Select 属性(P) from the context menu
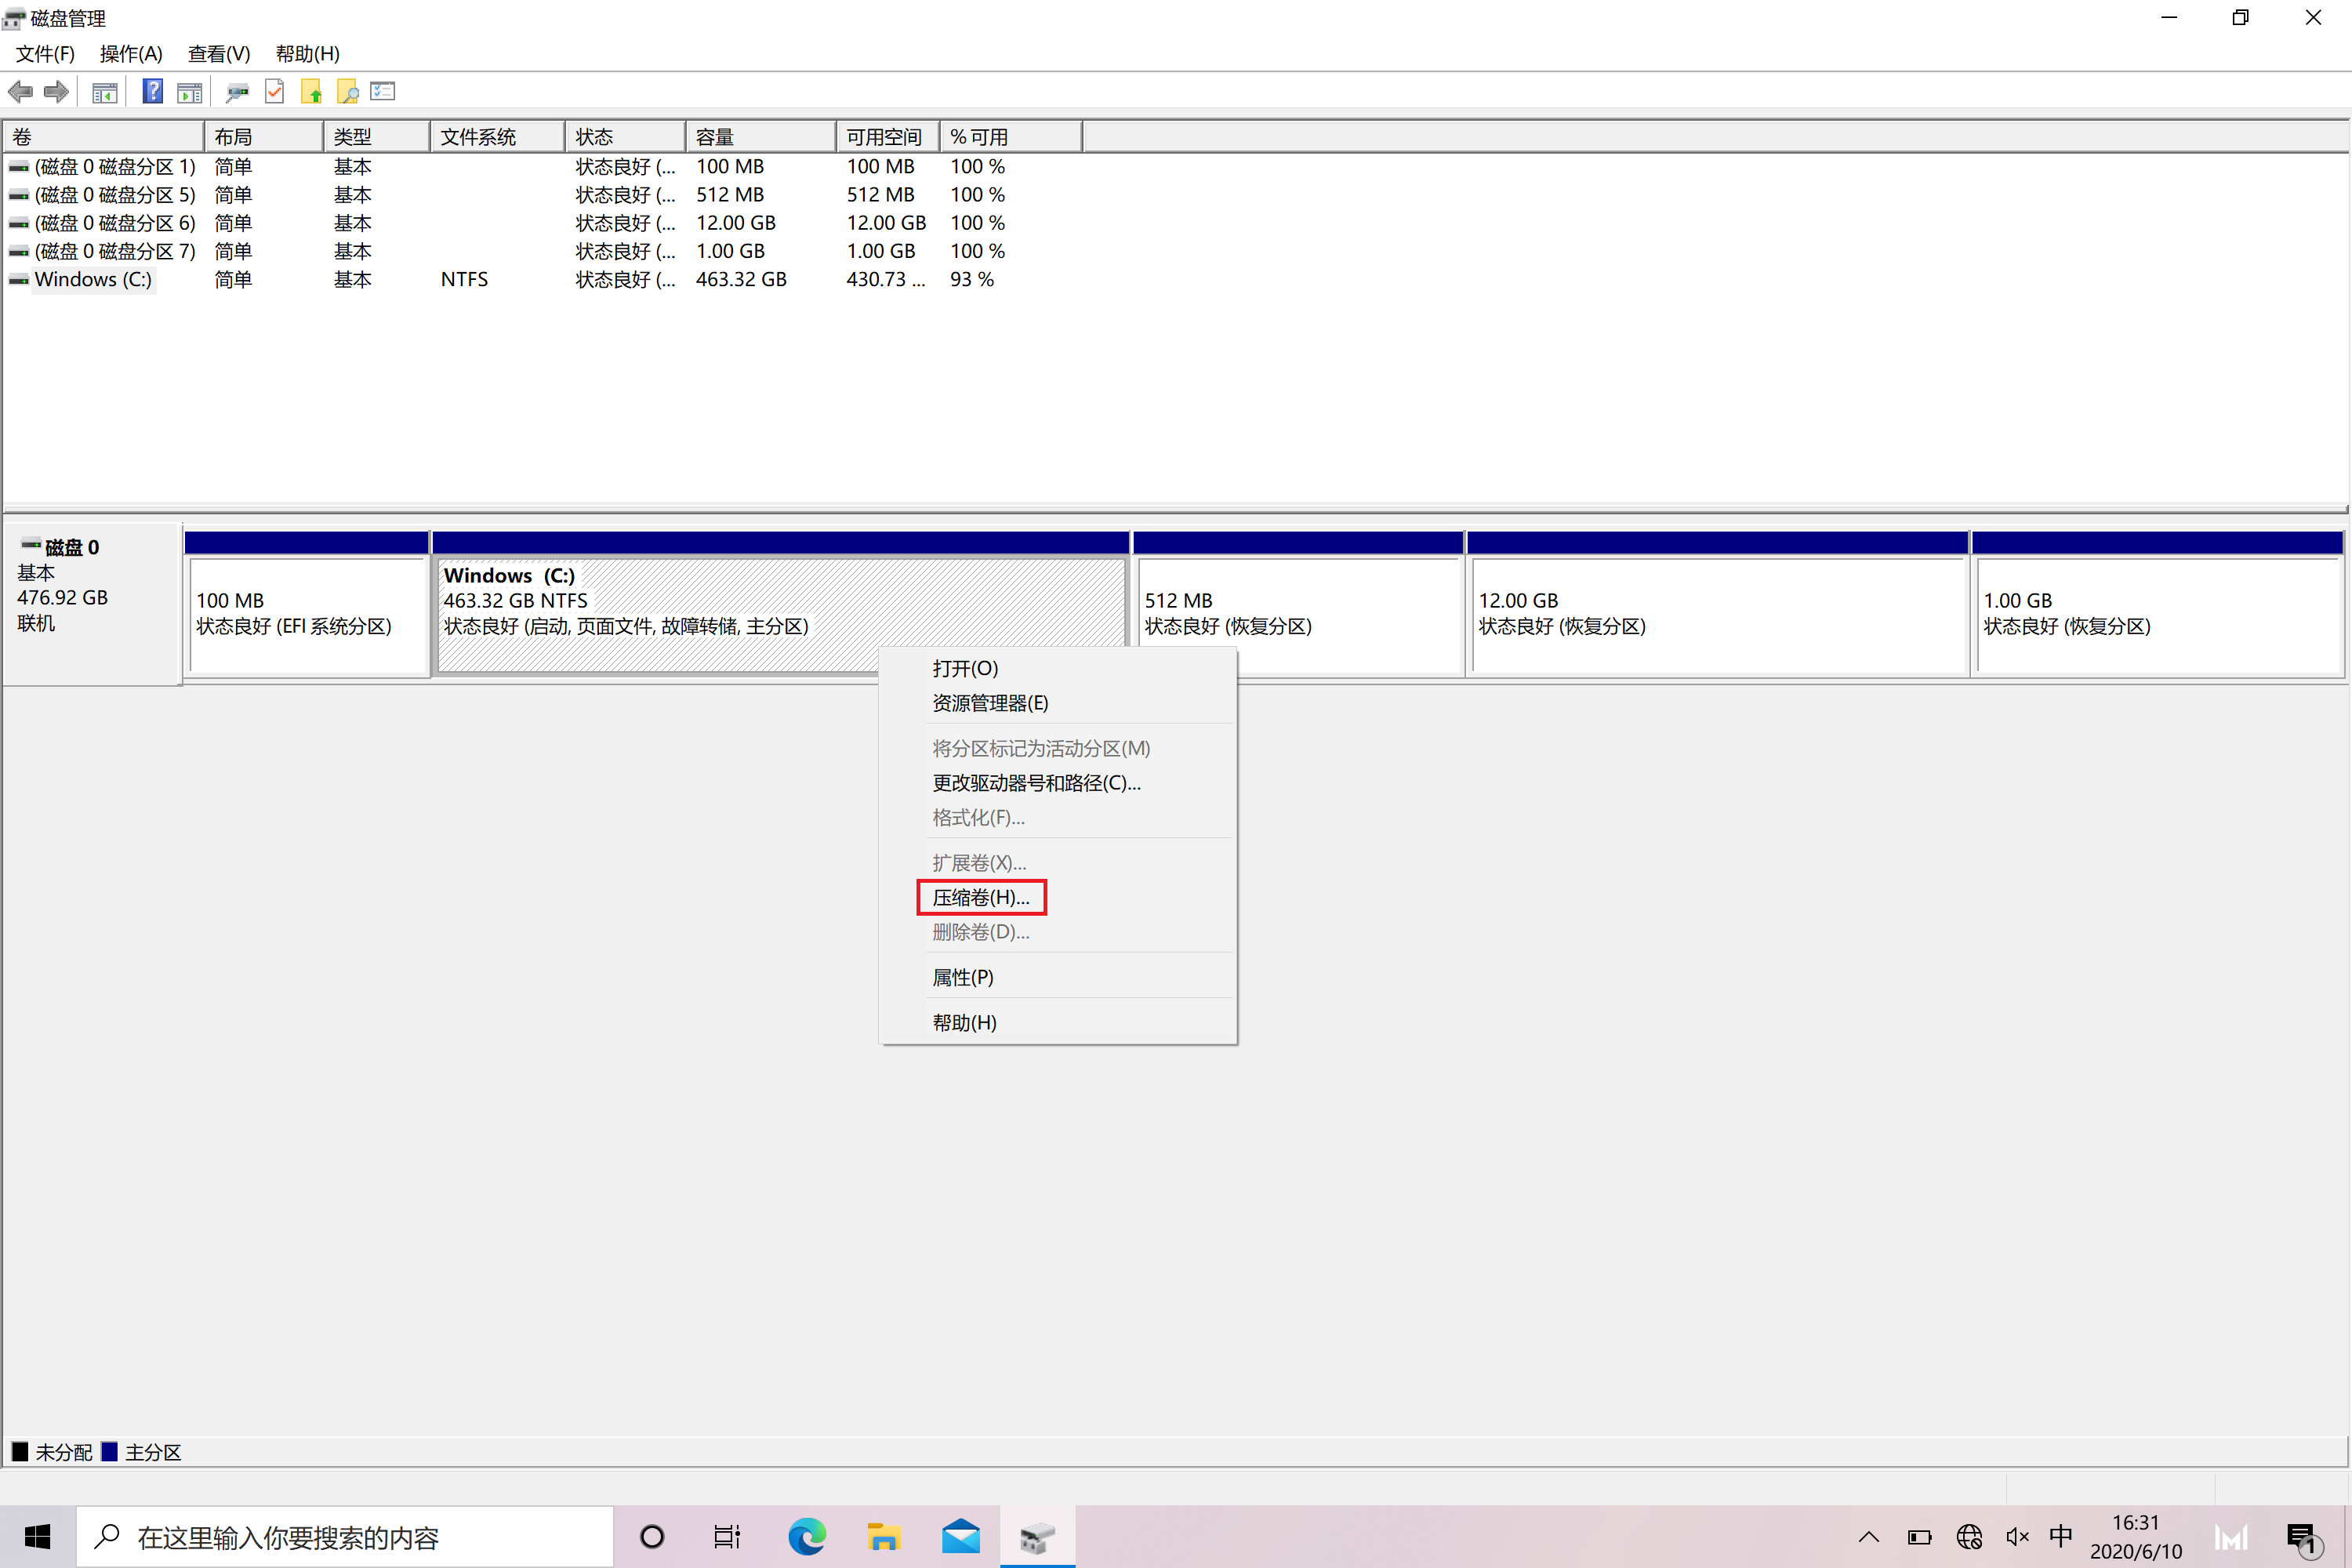Screen dimensions: 2352x1568 962,977
